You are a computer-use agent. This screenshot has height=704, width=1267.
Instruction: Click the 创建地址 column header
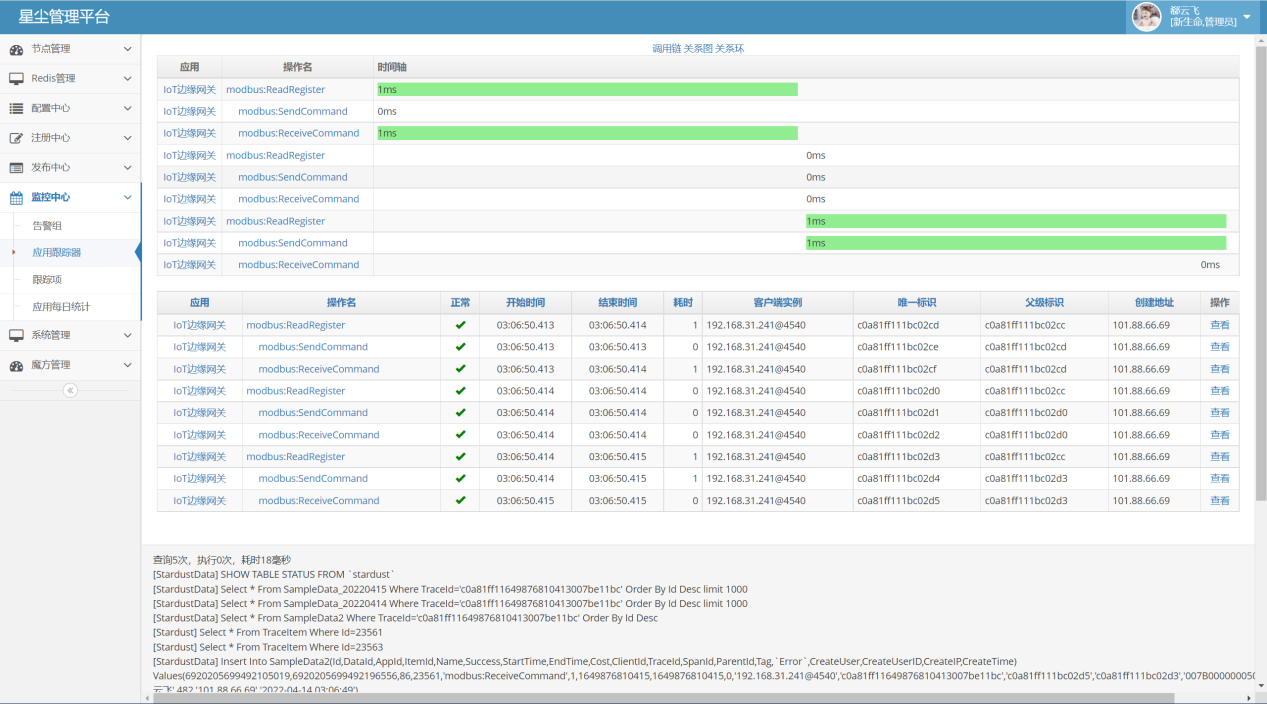click(x=1154, y=303)
